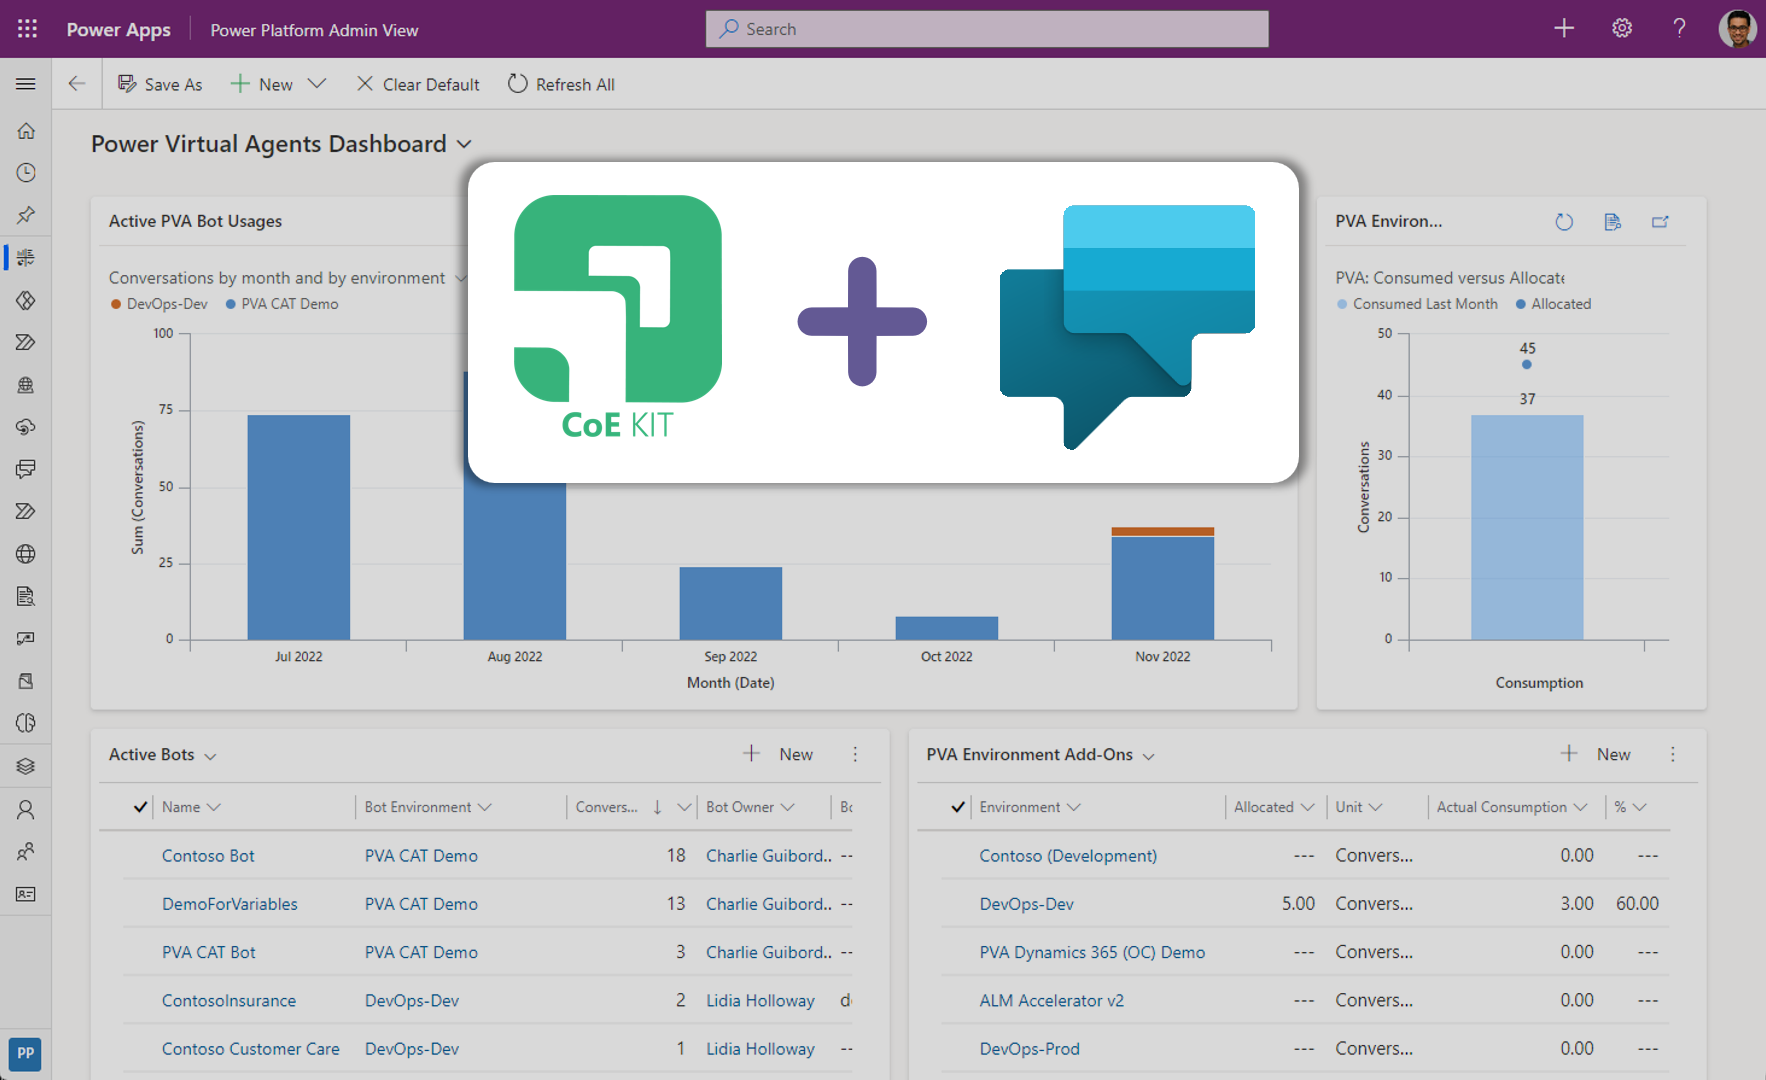Expand the dashboard title selector
The height and width of the screenshot is (1080, 1766).
click(x=464, y=144)
